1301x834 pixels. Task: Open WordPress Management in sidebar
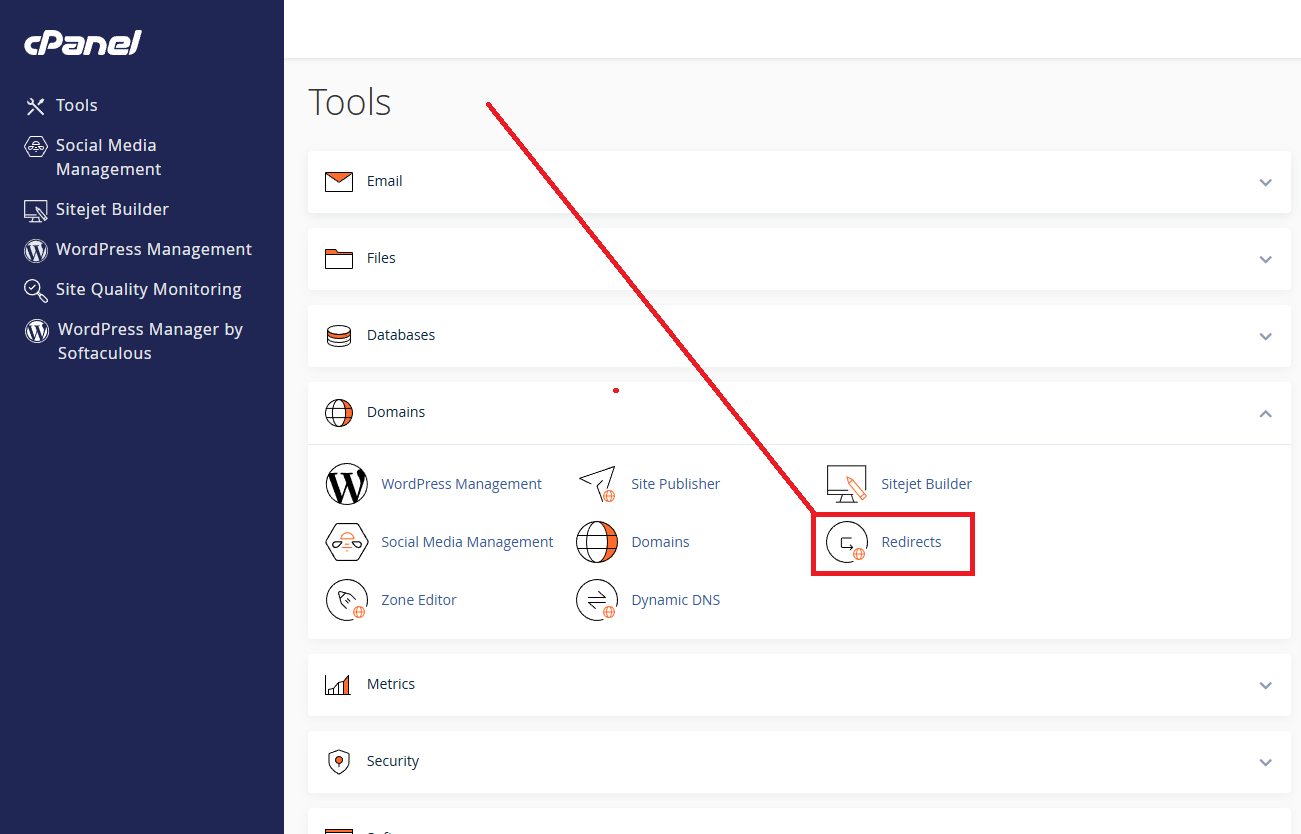click(154, 249)
